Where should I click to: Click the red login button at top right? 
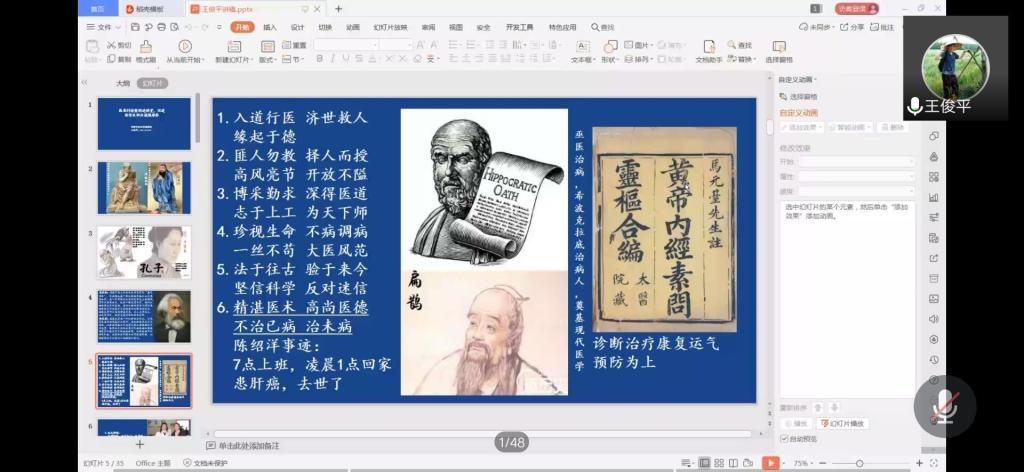tap(856, 8)
